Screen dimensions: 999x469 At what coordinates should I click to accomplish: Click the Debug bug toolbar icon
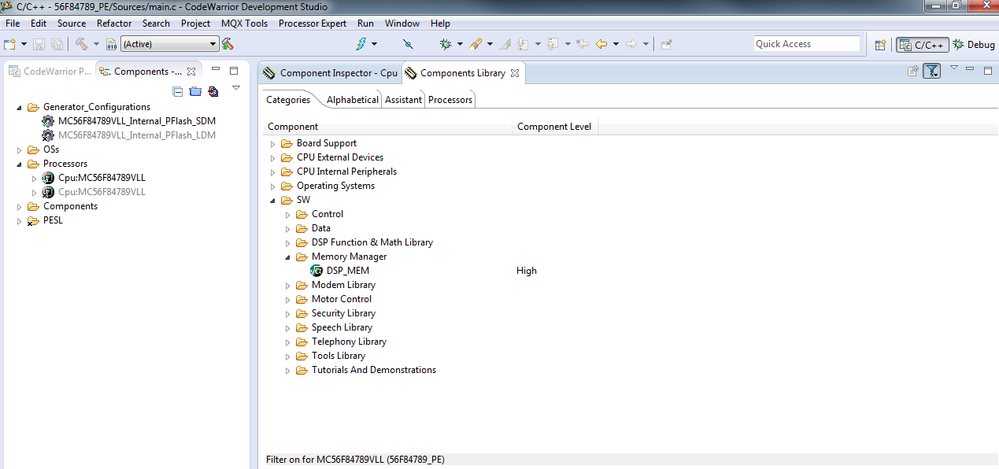coord(445,44)
